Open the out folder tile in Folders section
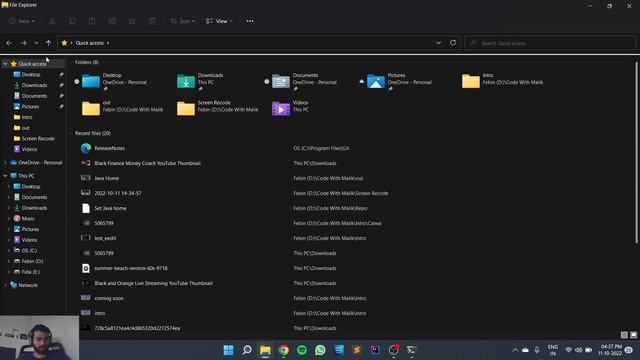Image resolution: width=640 pixels, height=360 pixels. pyautogui.click(x=122, y=108)
